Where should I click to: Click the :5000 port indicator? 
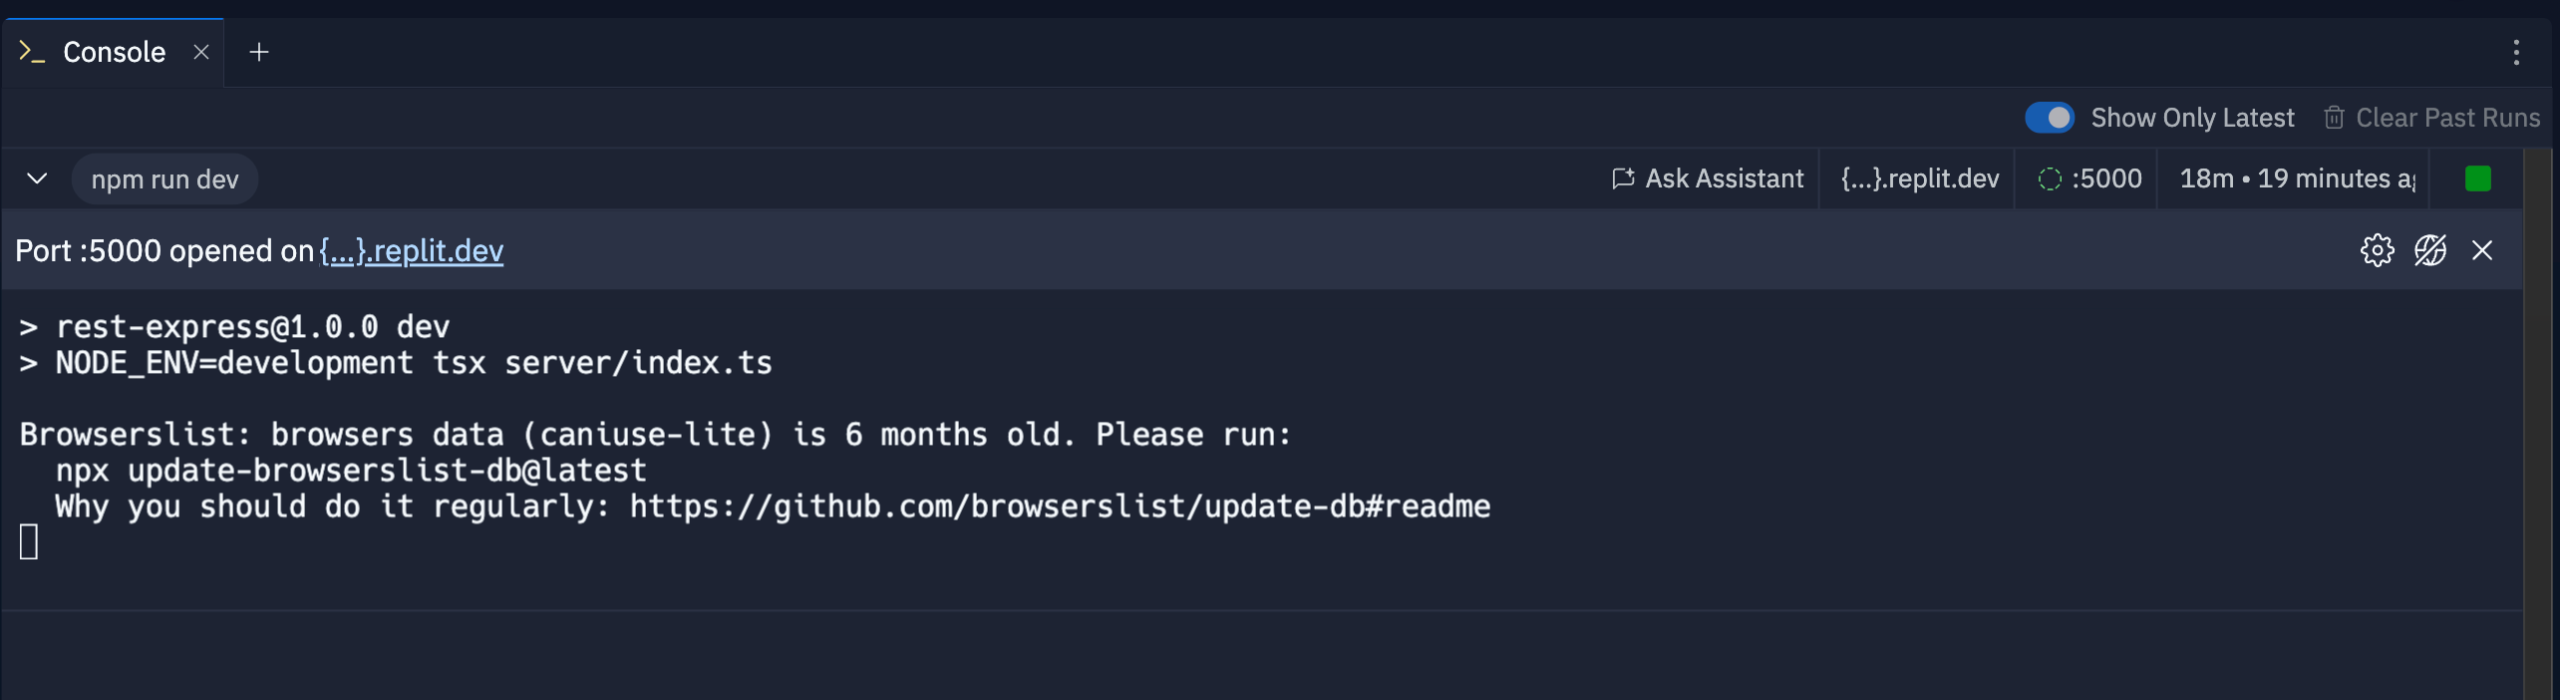coord(2090,179)
